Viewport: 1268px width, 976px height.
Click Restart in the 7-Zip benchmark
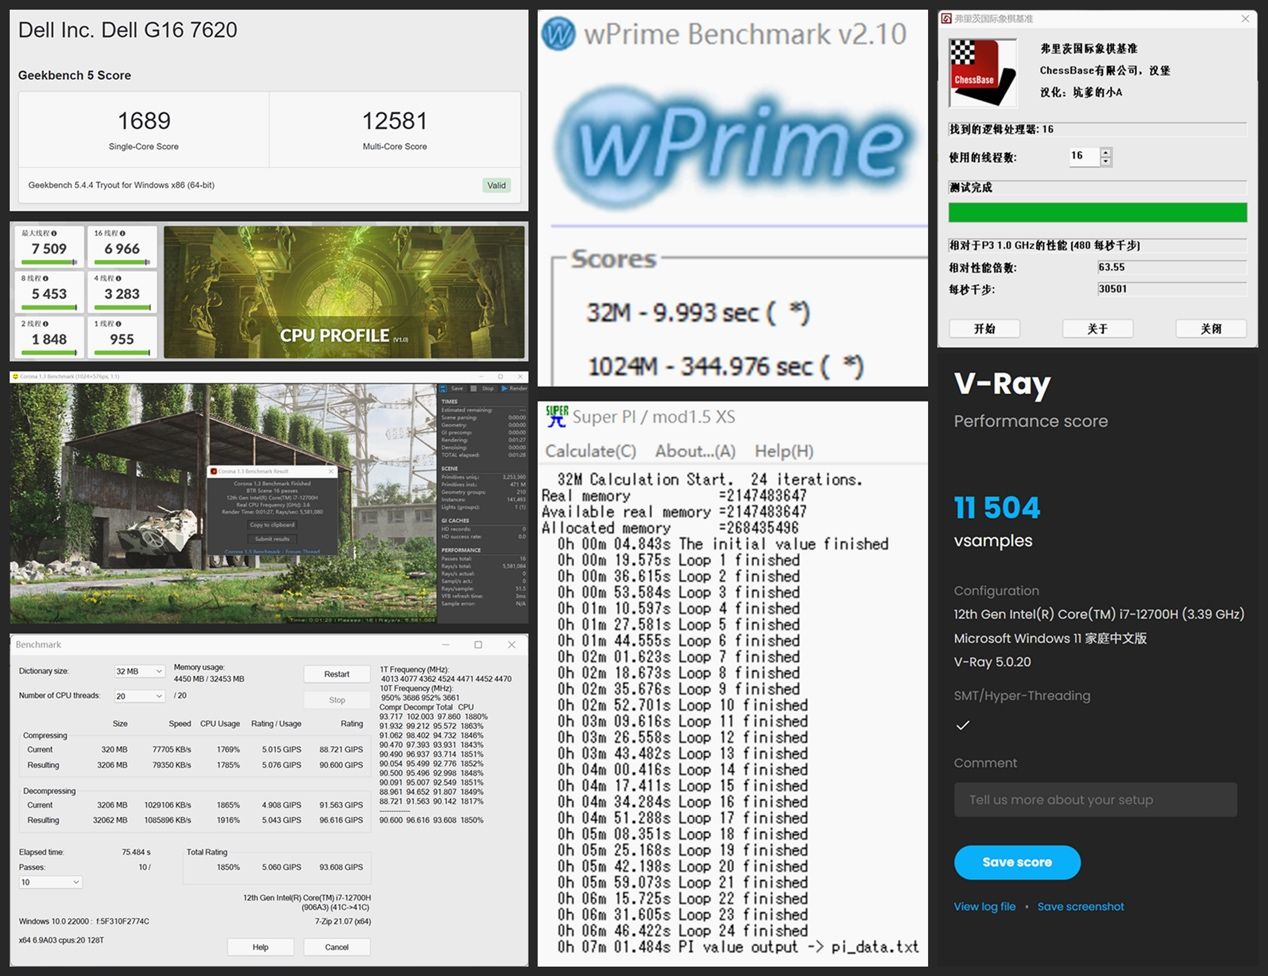pyautogui.click(x=337, y=674)
